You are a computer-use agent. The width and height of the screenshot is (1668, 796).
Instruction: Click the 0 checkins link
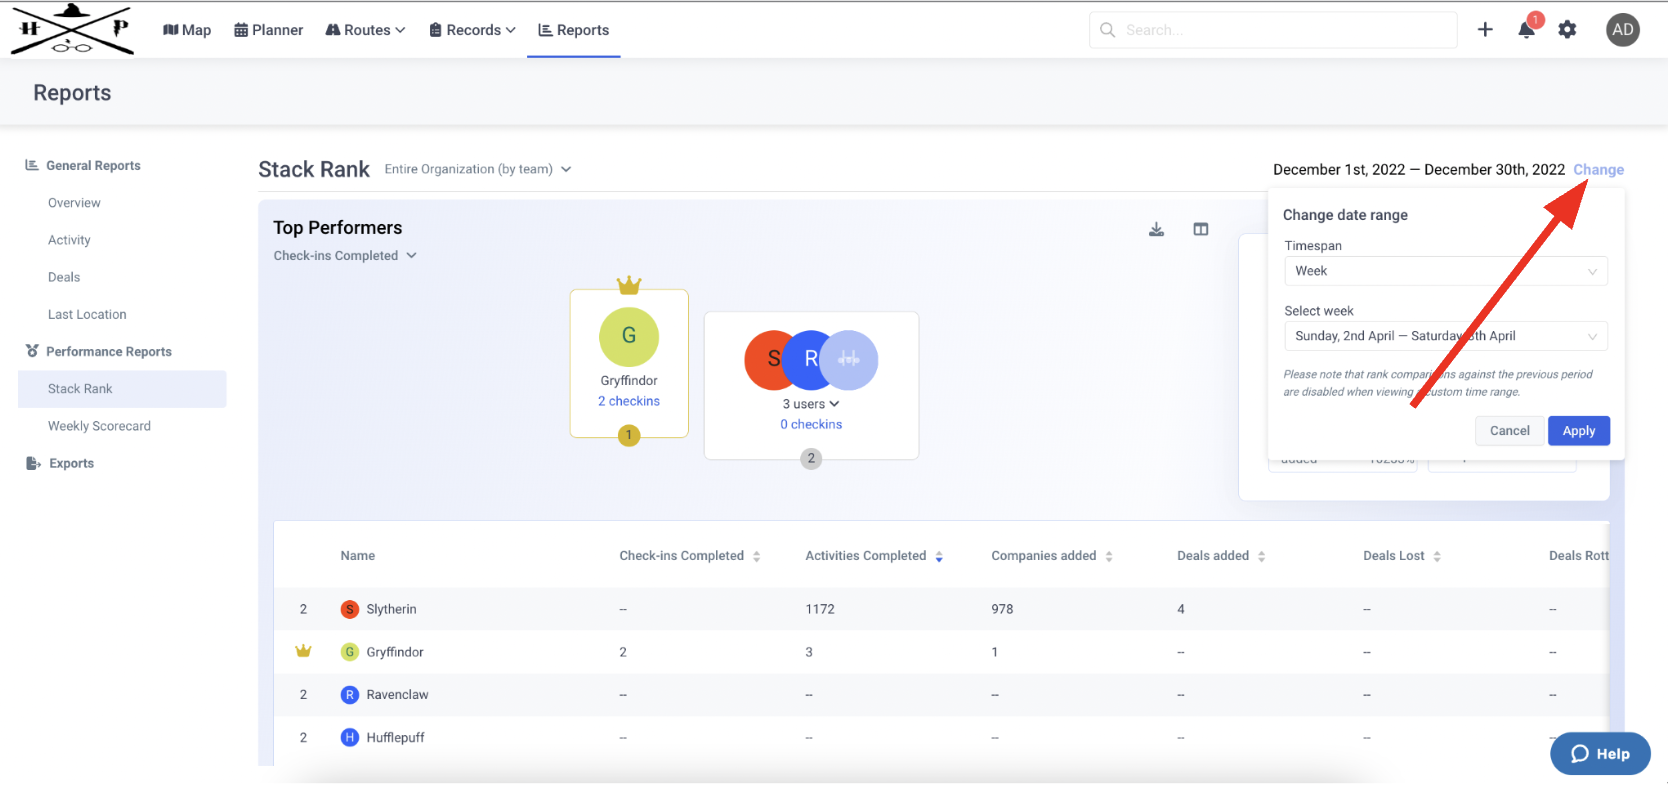(x=811, y=424)
